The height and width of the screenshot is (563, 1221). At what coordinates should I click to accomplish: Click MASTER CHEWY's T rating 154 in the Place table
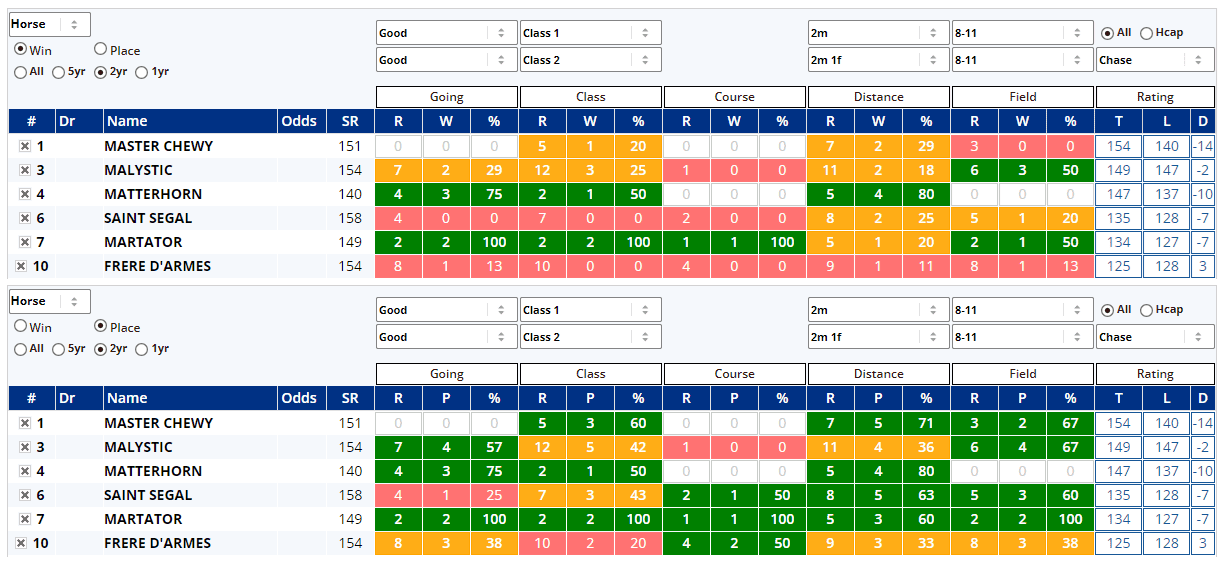click(x=1119, y=423)
